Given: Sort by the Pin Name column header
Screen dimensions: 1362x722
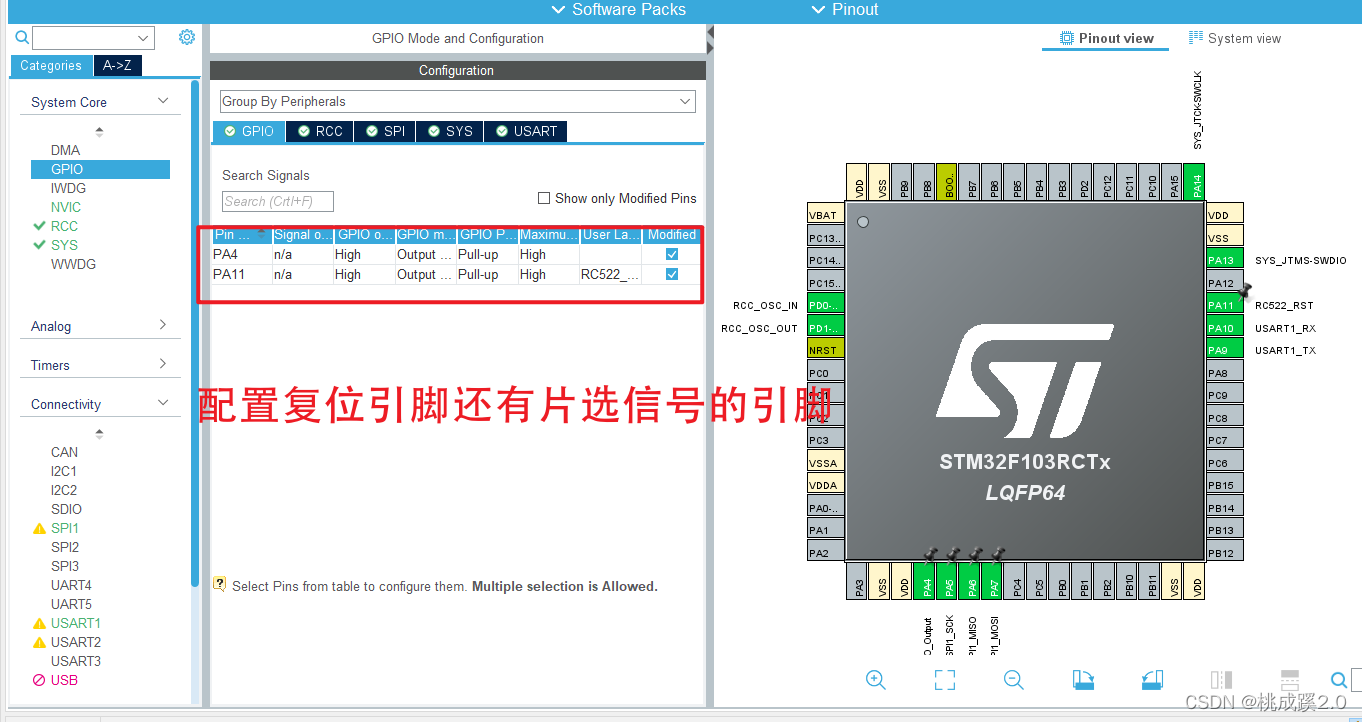Looking at the screenshot, I should click(241, 235).
